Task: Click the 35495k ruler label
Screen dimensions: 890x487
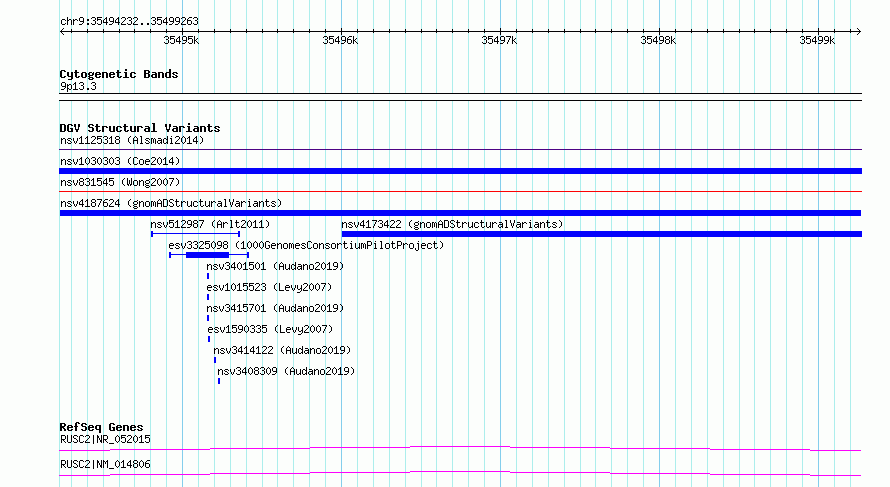Action: coord(181,40)
